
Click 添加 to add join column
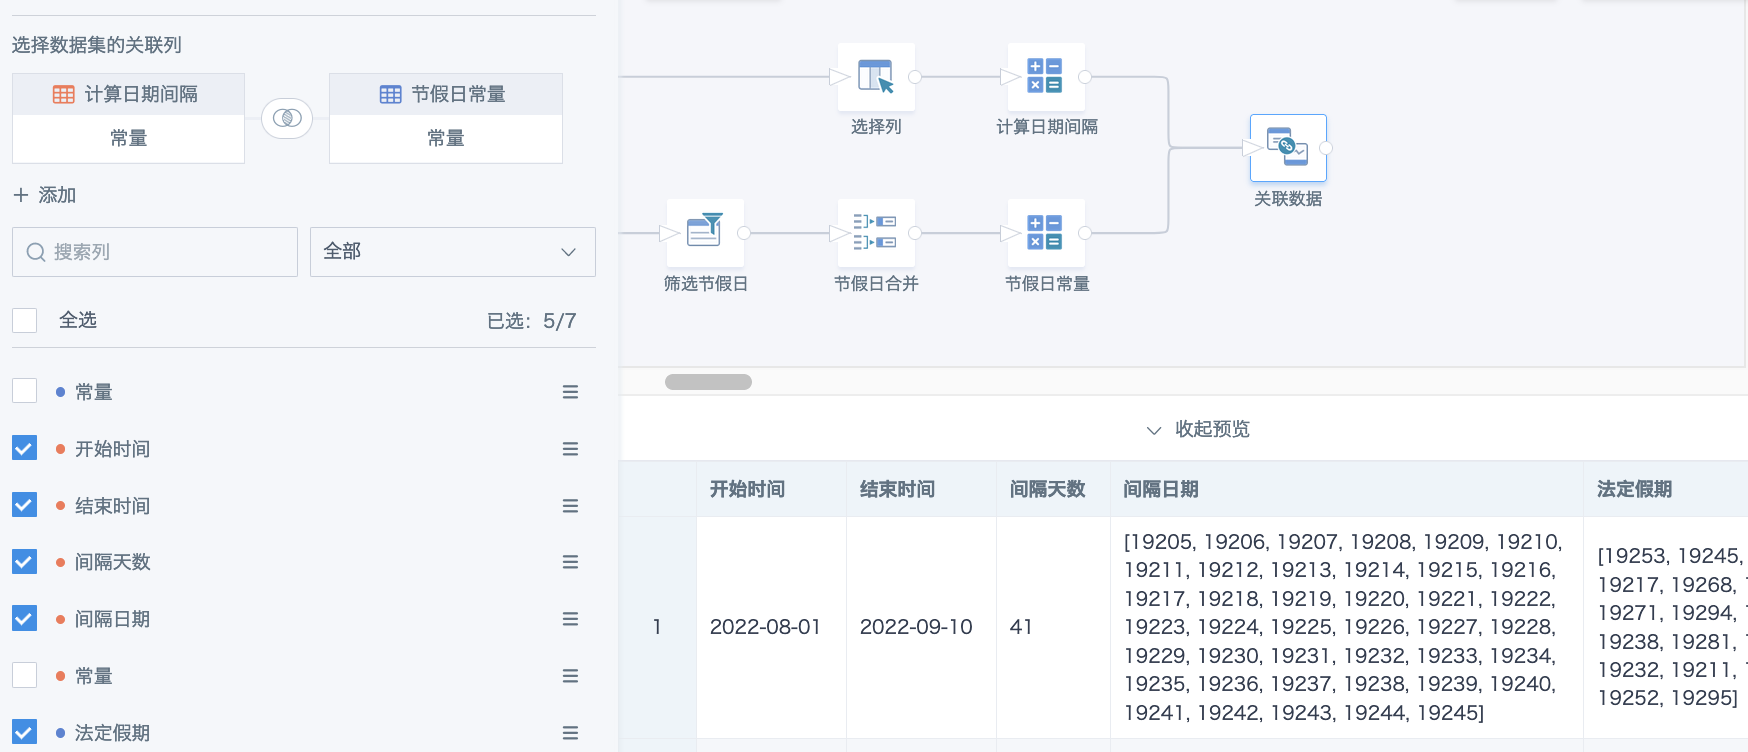45,195
